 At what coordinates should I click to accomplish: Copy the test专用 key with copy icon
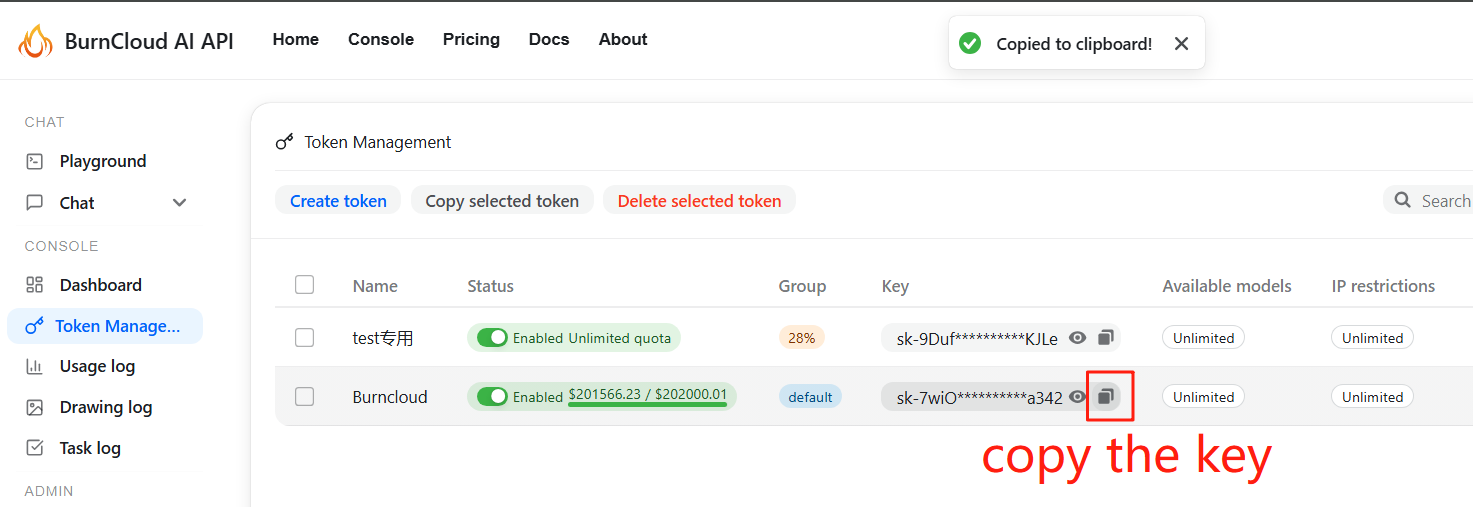coord(1105,338)
